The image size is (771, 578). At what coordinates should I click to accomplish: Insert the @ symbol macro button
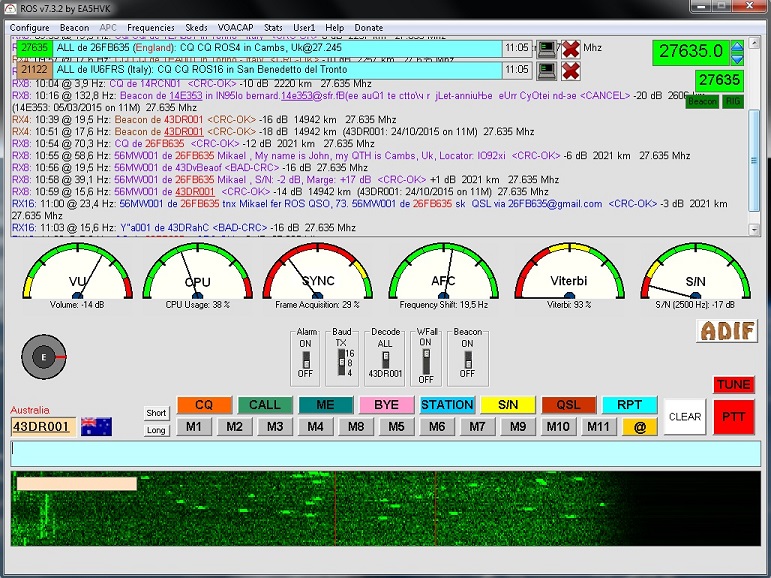[x=640, y=427]
